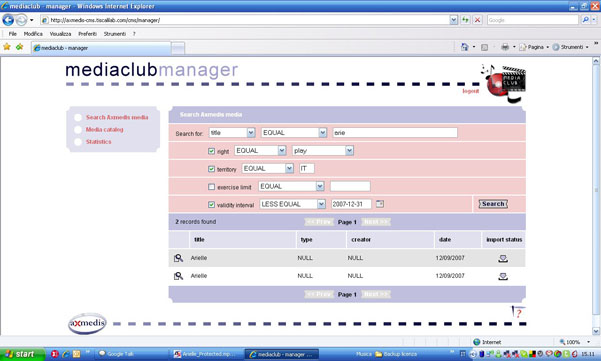
Task: Open calendar picker next to validity date
Action: point(379,204)
